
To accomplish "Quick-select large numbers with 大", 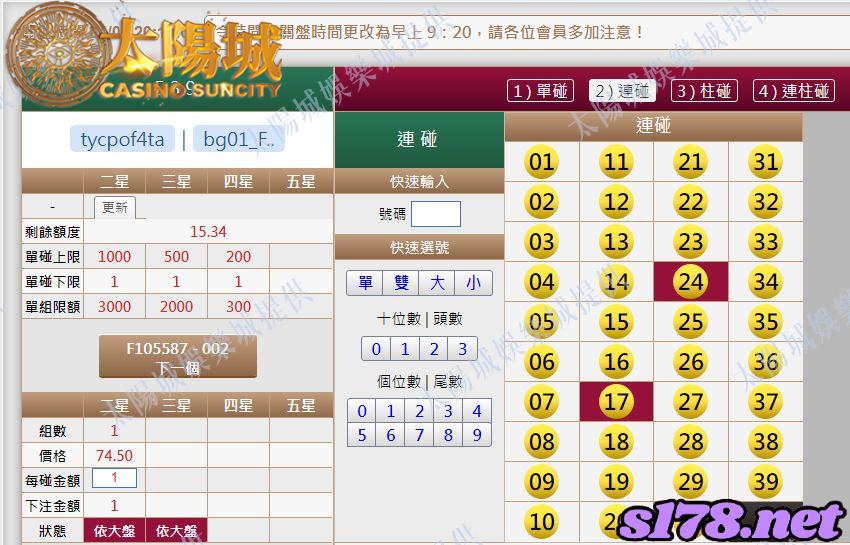I will tap(437, 283).
